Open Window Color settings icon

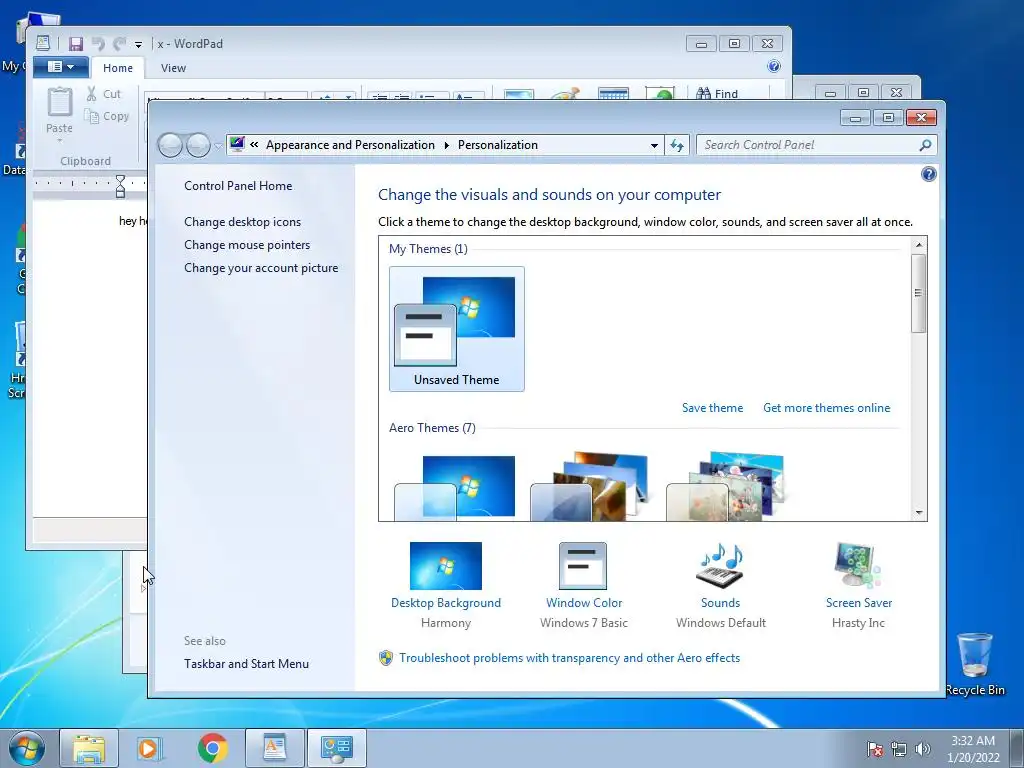point(583,566)
